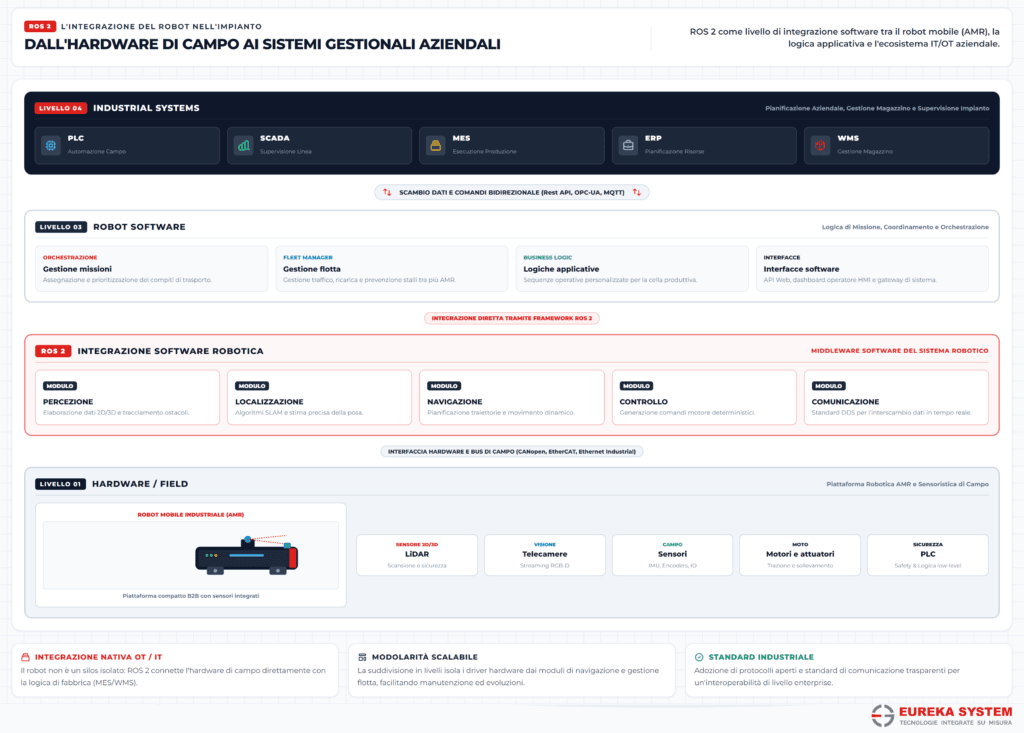1024x733 pixels.
Task: Click the 'FLEET MANAGER' label
Action: 308,257
